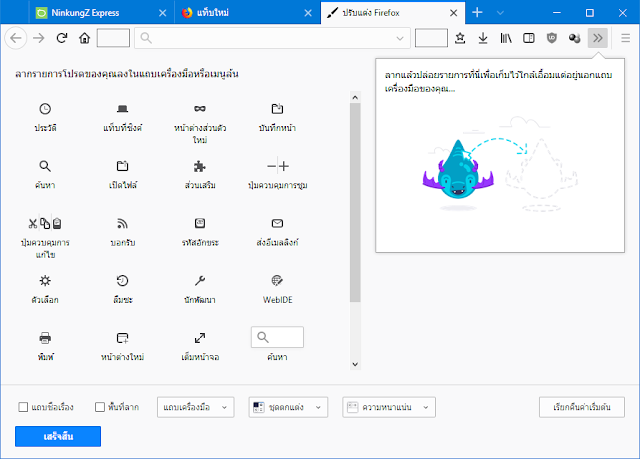This screenshot has height=459, width=640.
Task: Close the ปรับแต่ง Firefox customize tab
Action: [453, 13]
